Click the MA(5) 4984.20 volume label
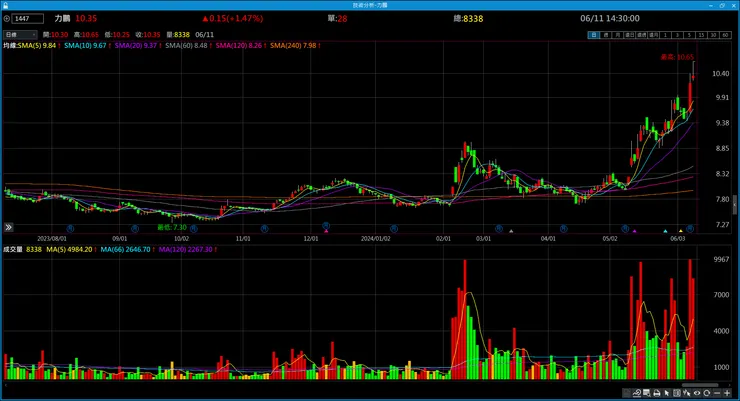The height and width of the screenshot is (401, 740). pos(69,250)
